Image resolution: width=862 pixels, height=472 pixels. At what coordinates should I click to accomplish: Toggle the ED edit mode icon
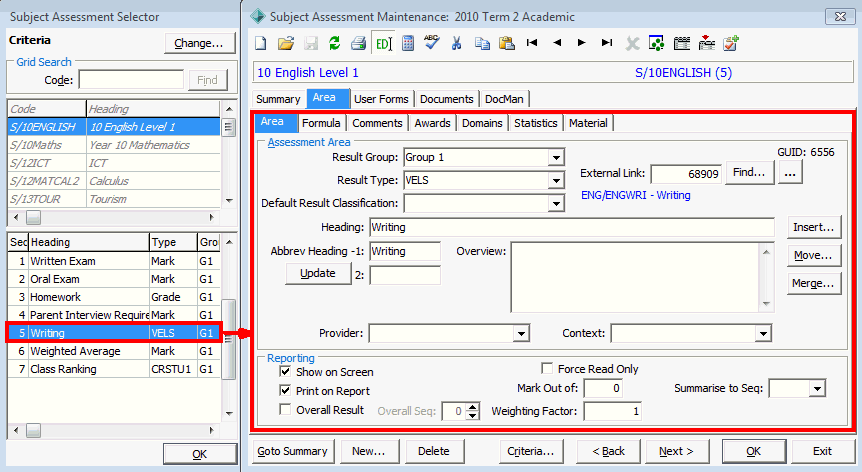[x=383, y=43]
